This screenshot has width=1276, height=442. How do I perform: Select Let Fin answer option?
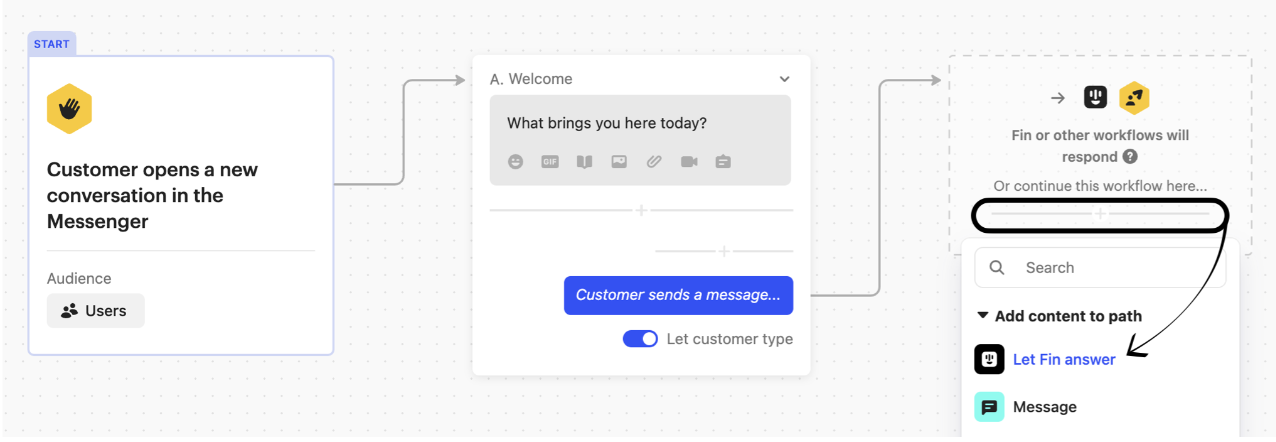tap(1064, 359)
